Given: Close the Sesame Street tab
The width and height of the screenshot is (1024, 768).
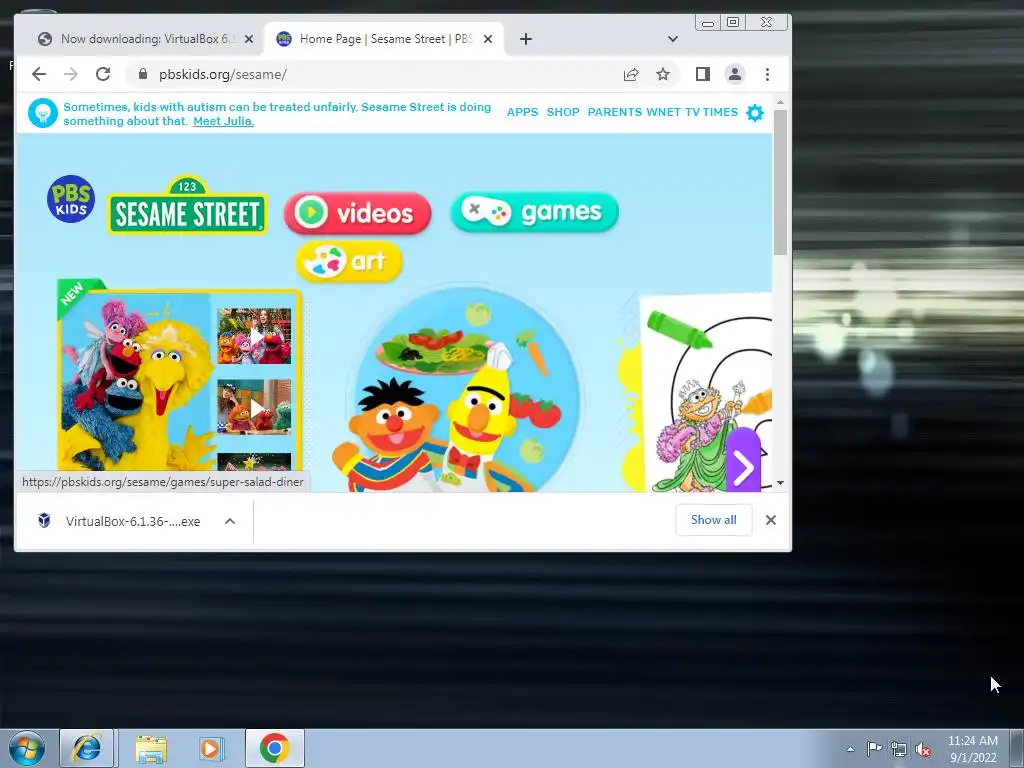Looking at the screenshot, I should [488, 39].
